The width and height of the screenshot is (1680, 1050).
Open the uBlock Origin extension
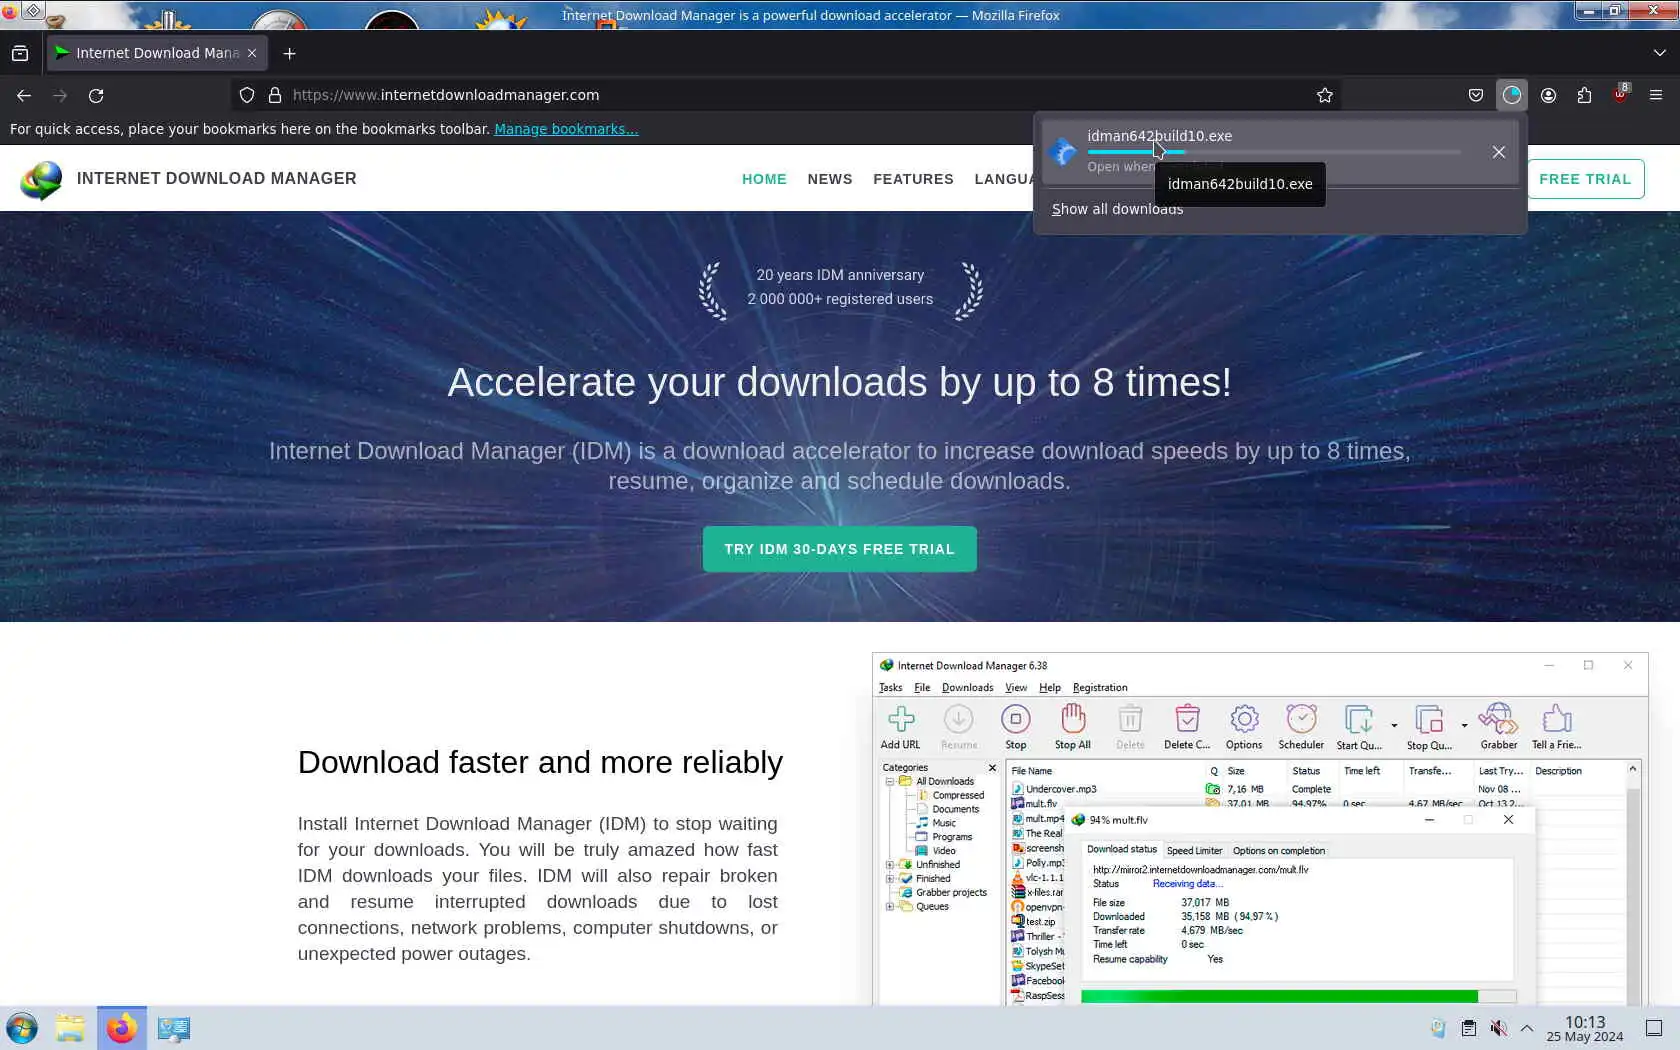pyautogui.click(x=1620, y=95)
